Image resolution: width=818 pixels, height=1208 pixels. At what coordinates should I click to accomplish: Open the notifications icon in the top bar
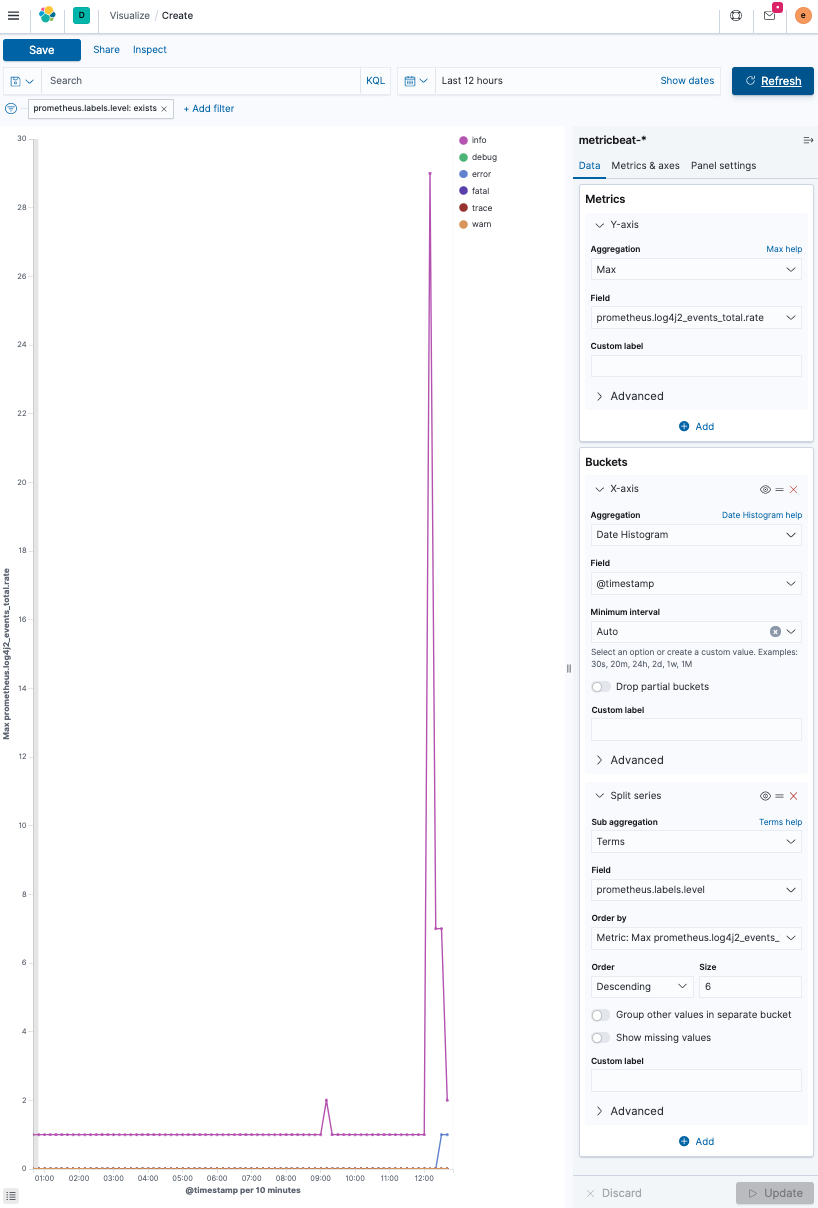(x=768, y=16)
